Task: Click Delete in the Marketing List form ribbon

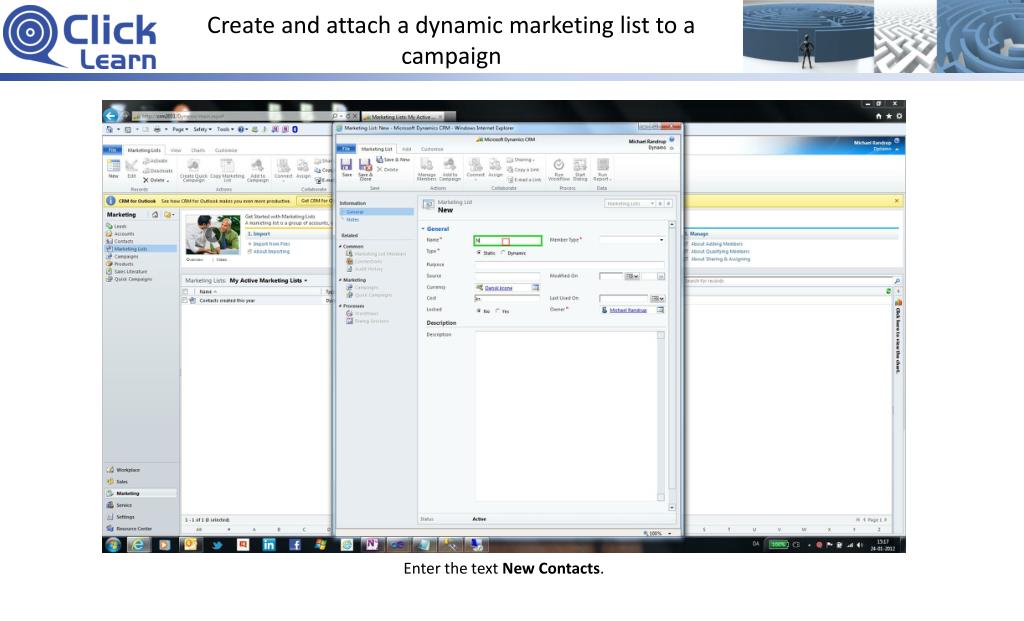Action: point(387,169)
